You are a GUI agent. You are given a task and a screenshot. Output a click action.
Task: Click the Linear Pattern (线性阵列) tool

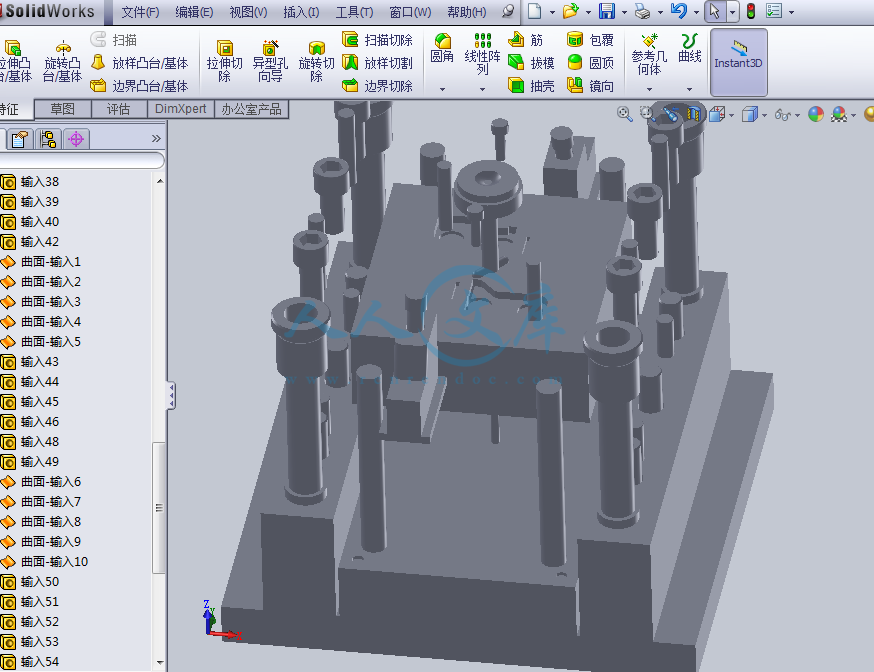(x=482, y=54)
